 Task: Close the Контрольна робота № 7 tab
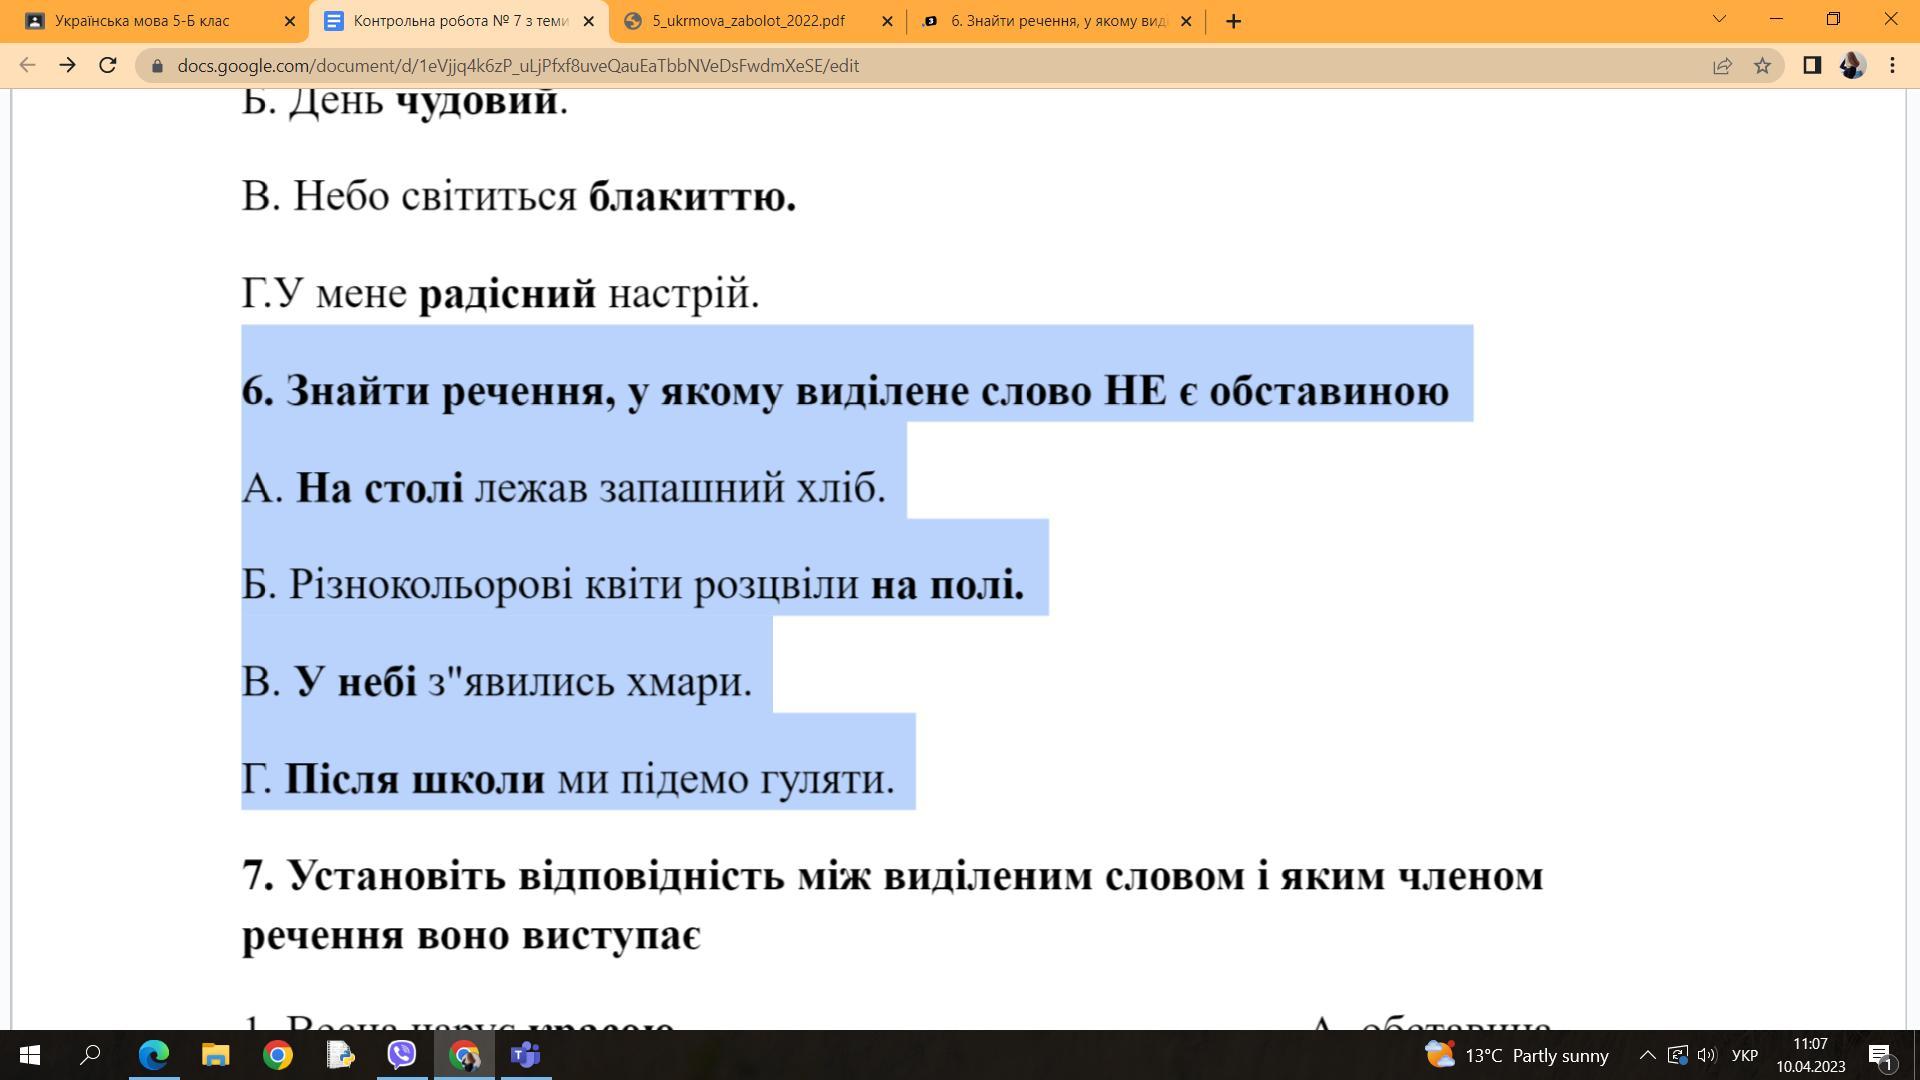tap(588, 21)
